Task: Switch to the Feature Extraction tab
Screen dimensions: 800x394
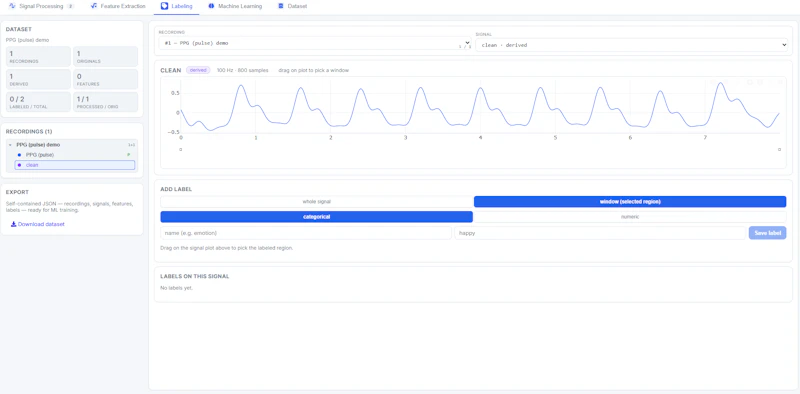Action: (x=117, y=7)
